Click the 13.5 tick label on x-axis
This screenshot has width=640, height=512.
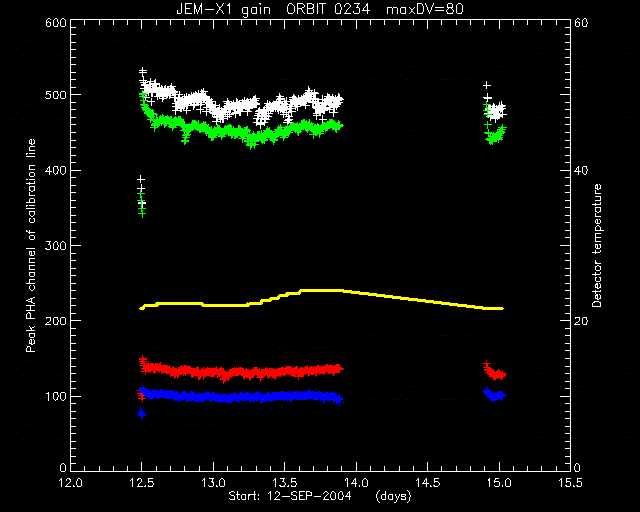(x=284, y=483)
